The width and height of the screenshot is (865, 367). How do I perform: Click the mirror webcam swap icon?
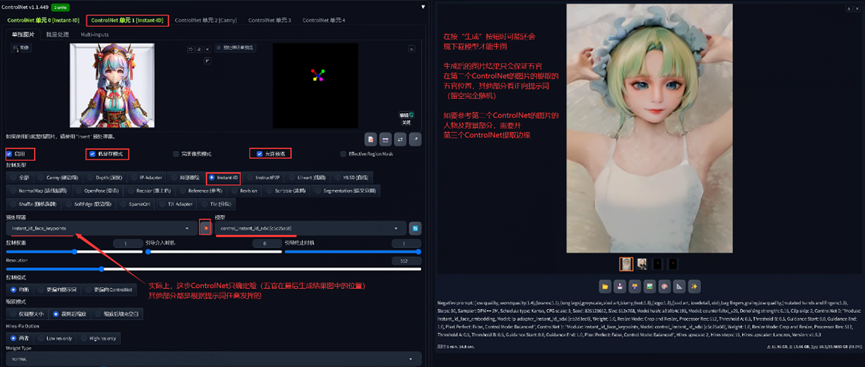click(x=401, y=139)
